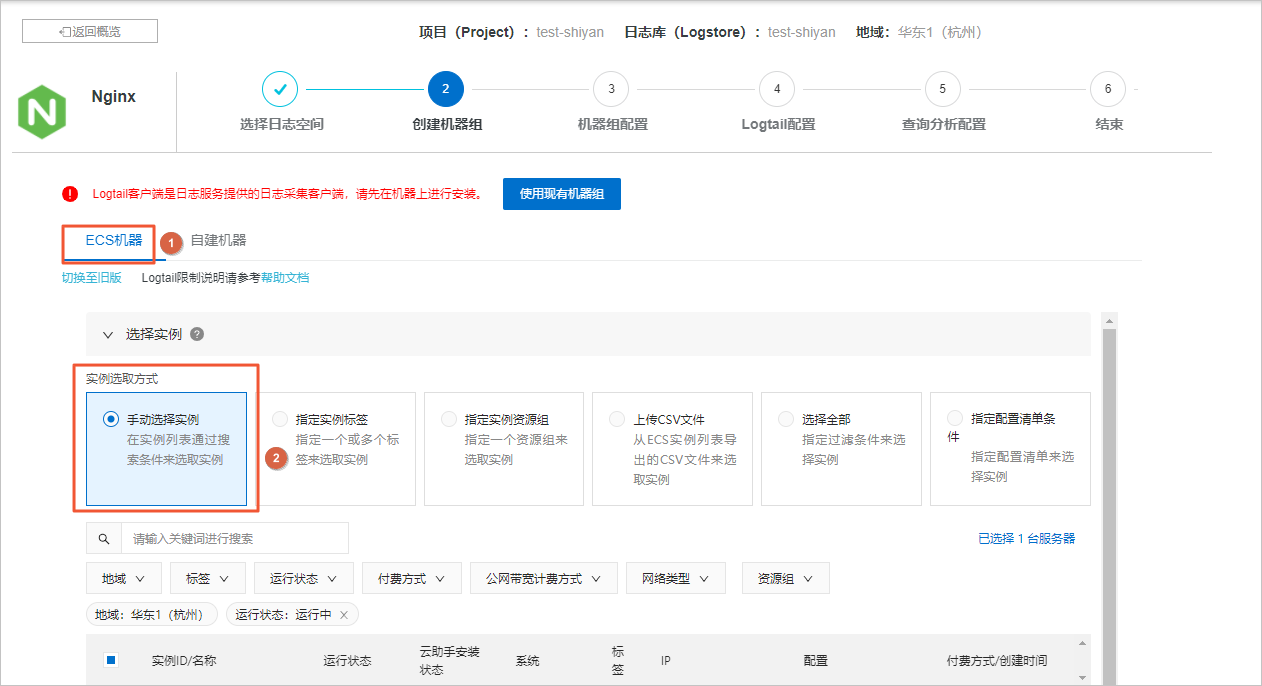Image resolution: width=1262 pixels, height=686 pixels.
Task: Open the 帮助文档 link
Action: 285,278
